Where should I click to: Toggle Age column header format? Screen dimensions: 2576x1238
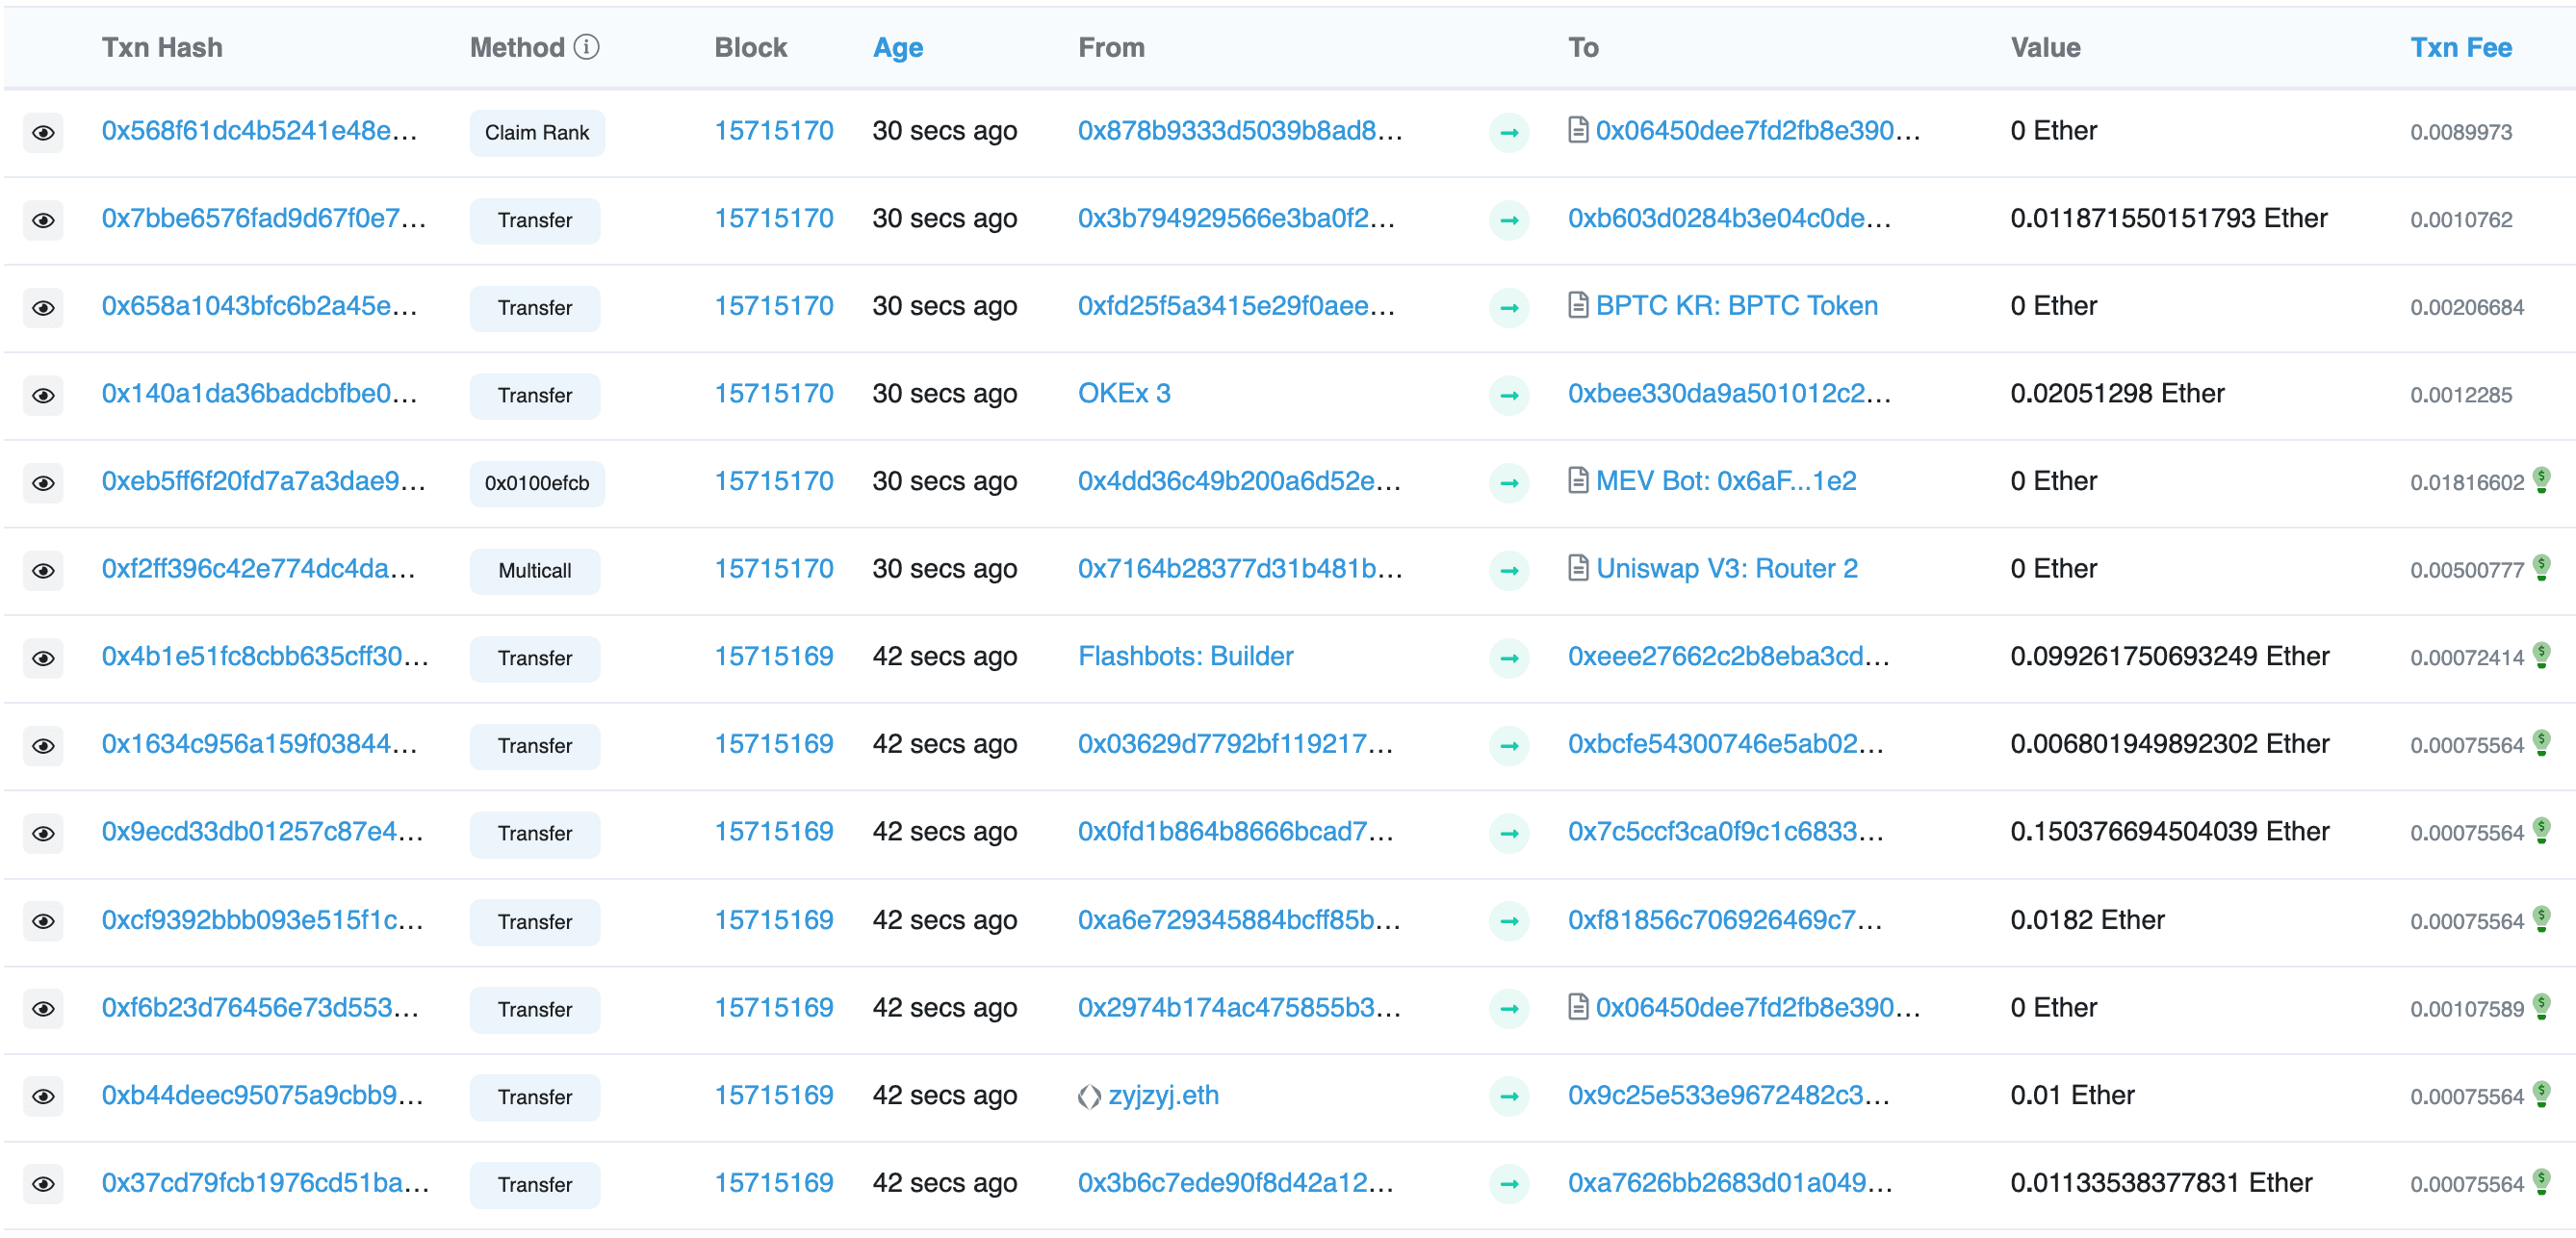pyautogui.click(x=897, y=47)
